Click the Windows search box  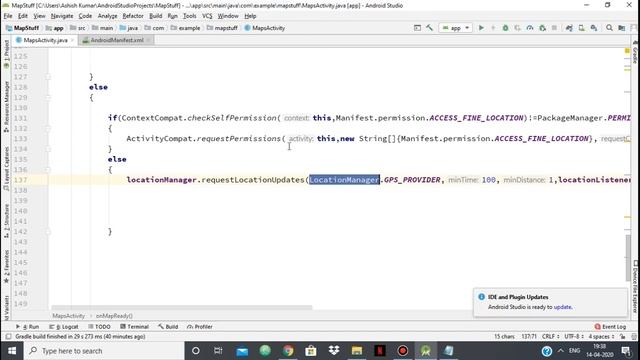point(104,351)
